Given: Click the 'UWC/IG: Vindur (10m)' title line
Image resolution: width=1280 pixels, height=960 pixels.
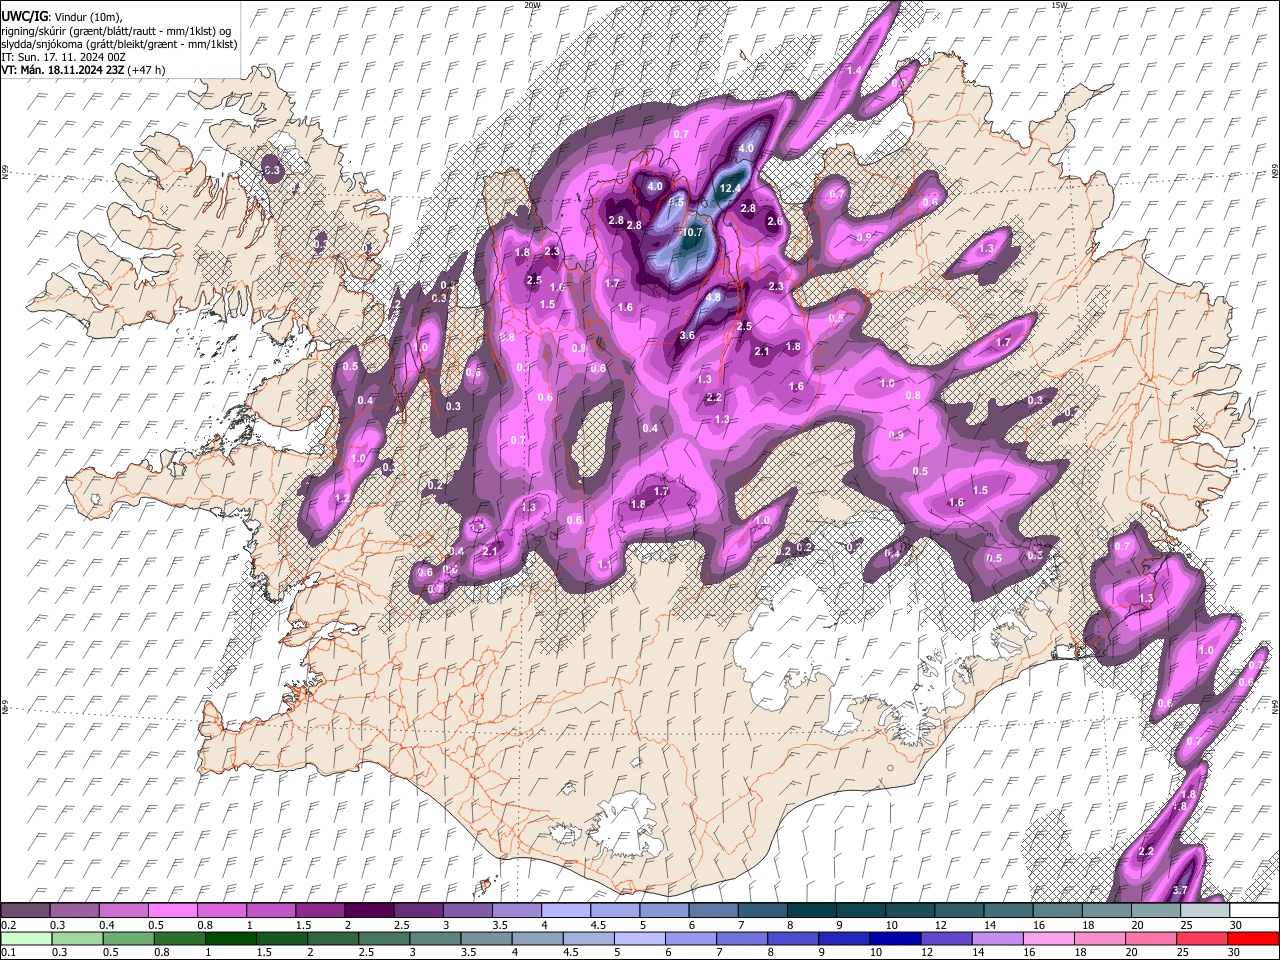Looking at the screenshot, I should [62, 15].
